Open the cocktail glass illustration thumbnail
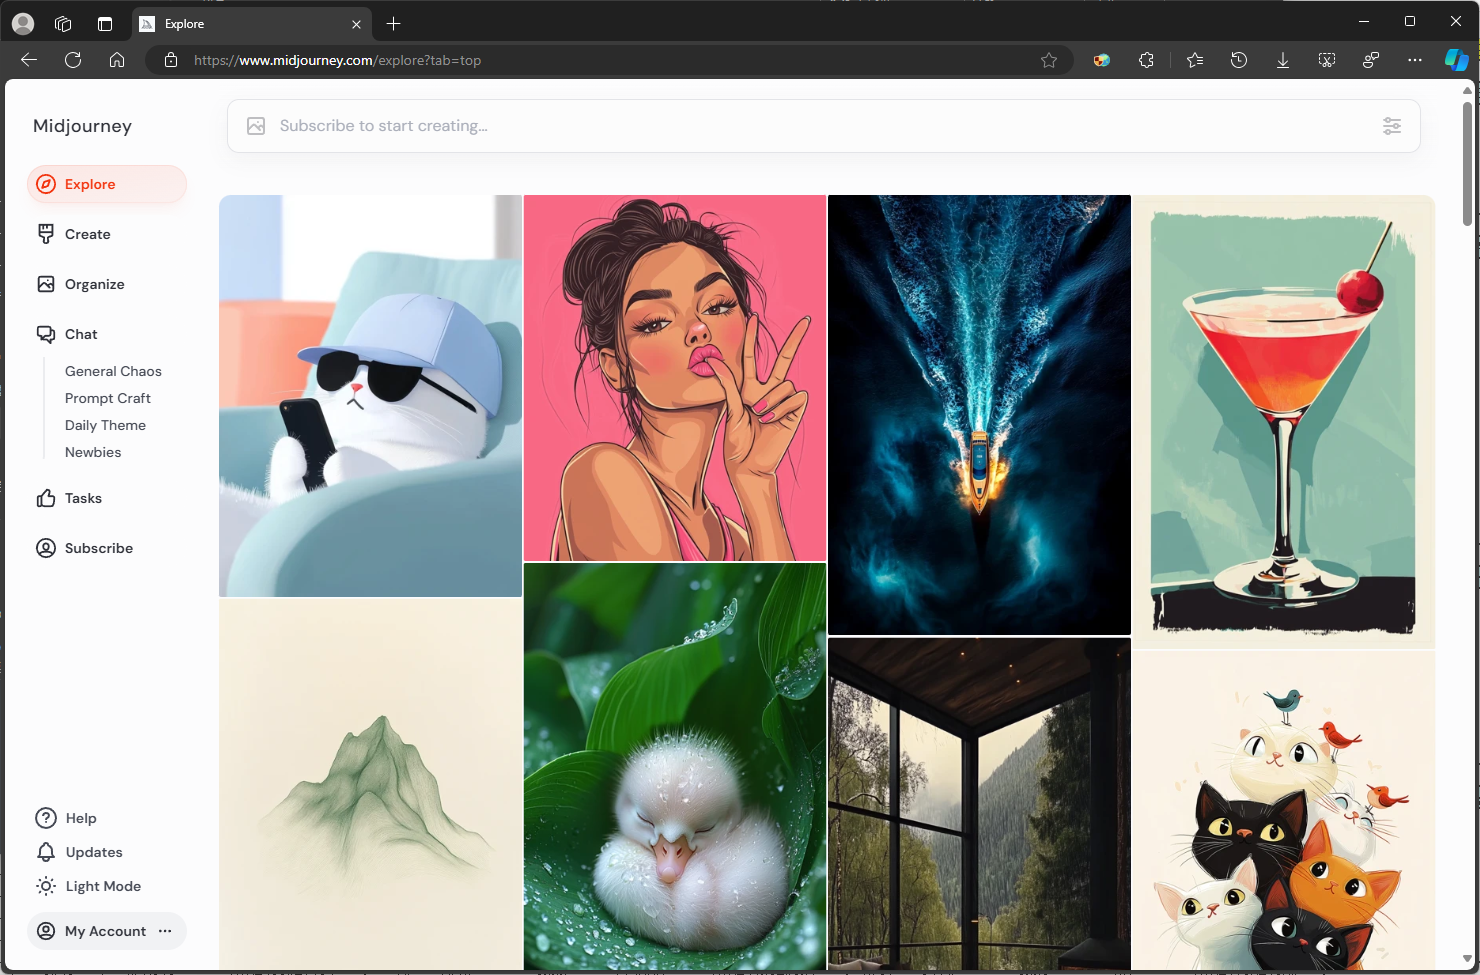Image resolution: width=1480 pixels, height=975 pixels. tap(1283, 421)
